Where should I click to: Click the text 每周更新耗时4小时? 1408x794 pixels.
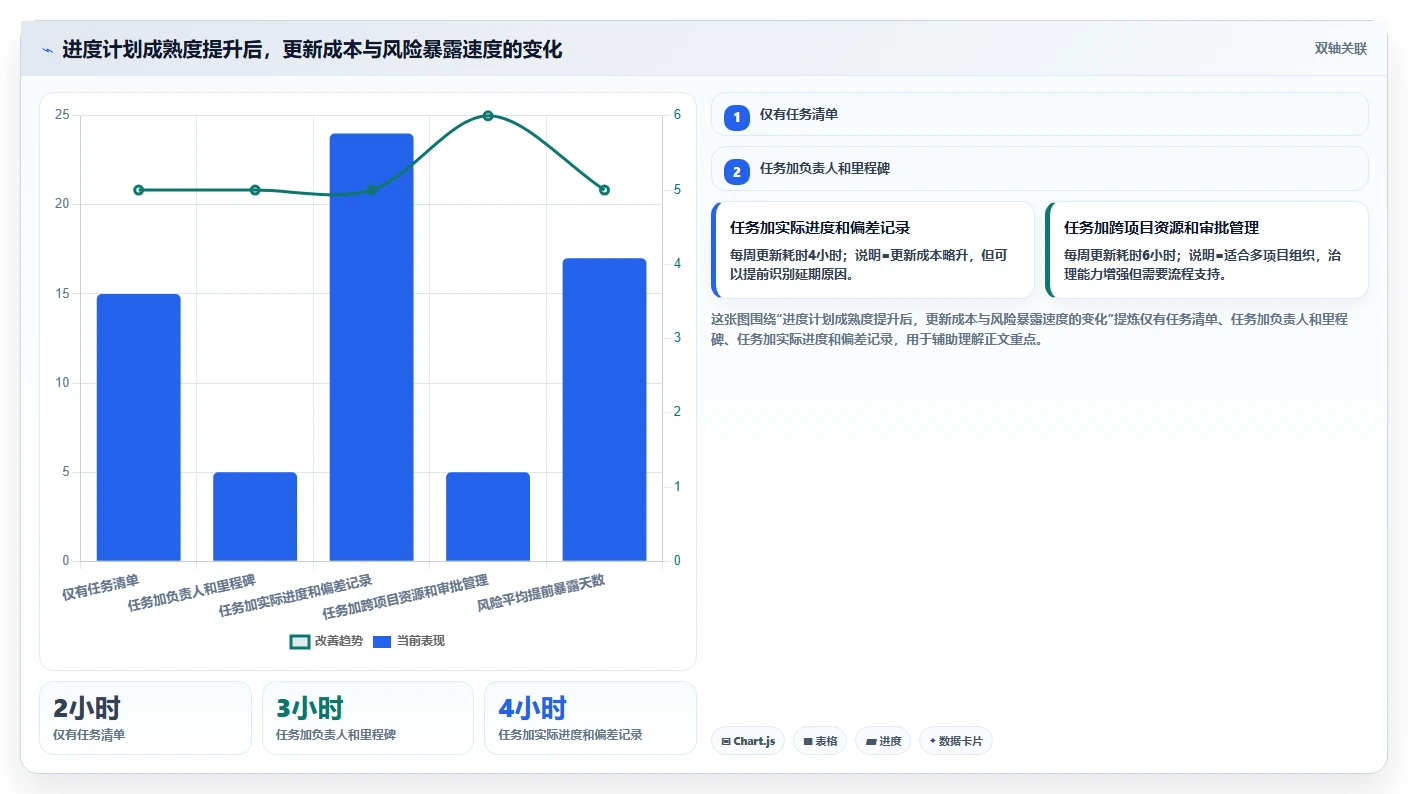tap(789, 255)
